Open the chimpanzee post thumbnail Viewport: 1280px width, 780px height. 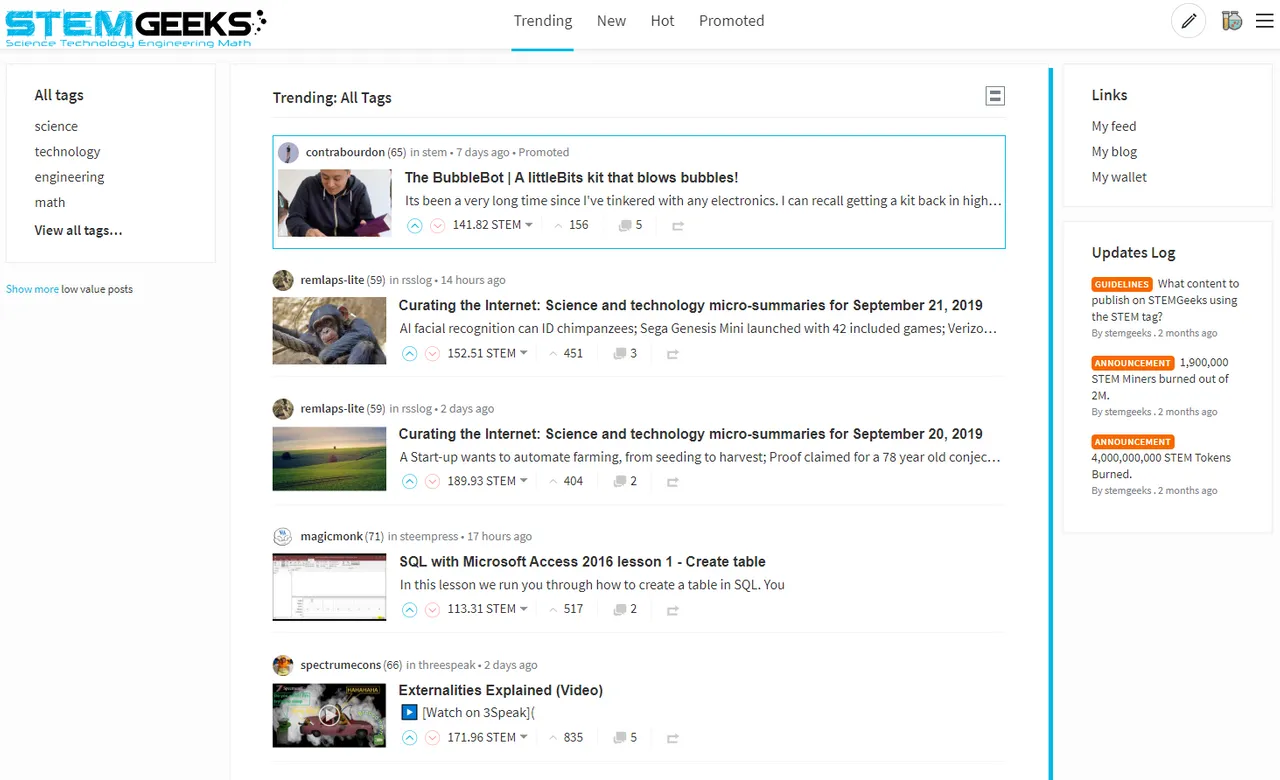point(329,331)
